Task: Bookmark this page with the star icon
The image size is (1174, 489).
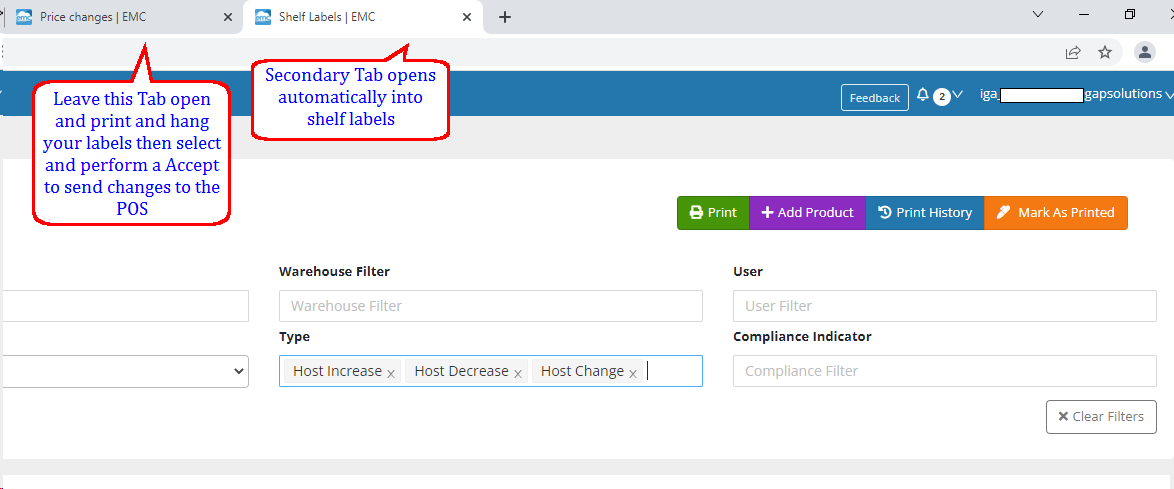Action: pyautogui.click(x=1105, y=52)
